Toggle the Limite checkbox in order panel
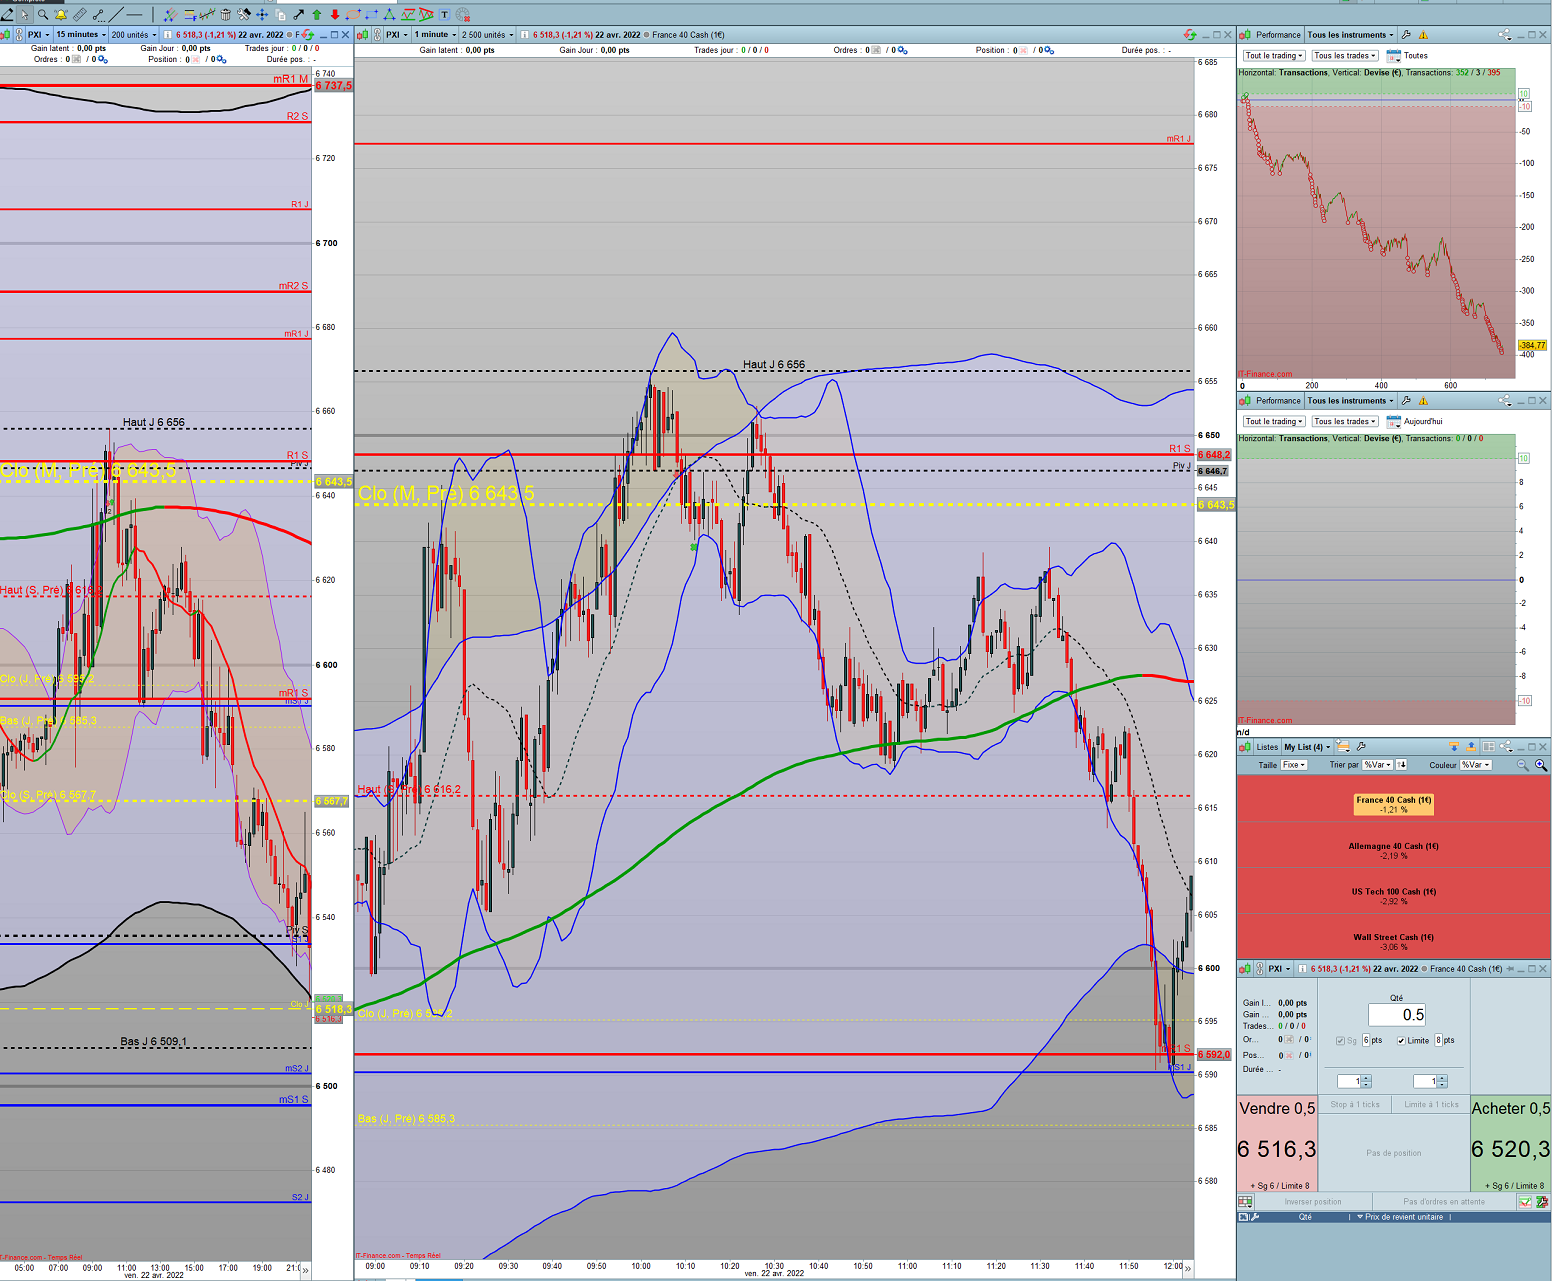The image size is (1552, 1281). coord(1401,1041)
